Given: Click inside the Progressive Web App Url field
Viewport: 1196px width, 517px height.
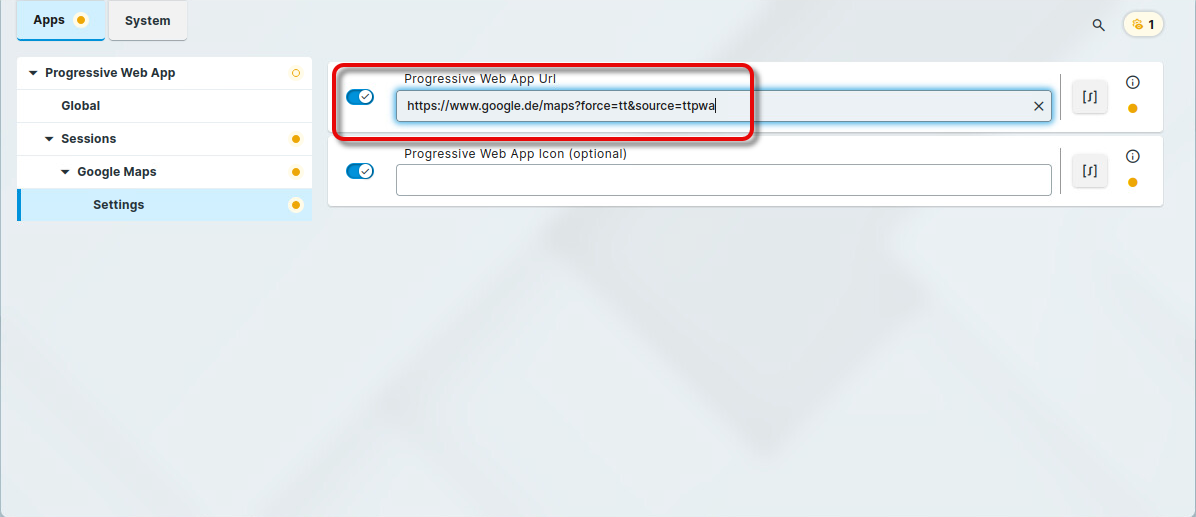Looking at the screenshot, I should pyautogui.click(x=700, y=106).
